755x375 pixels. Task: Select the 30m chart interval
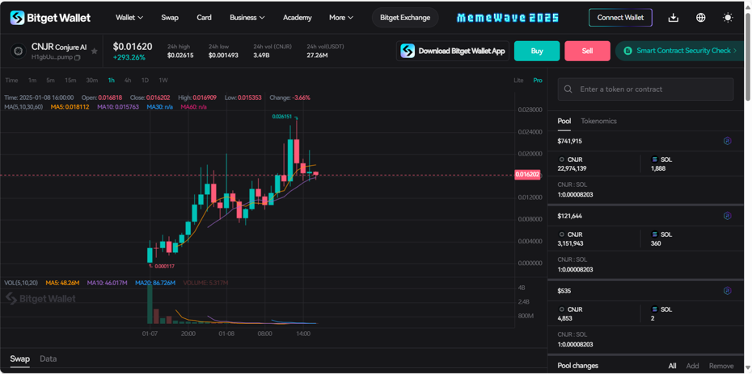pos(91,80)
